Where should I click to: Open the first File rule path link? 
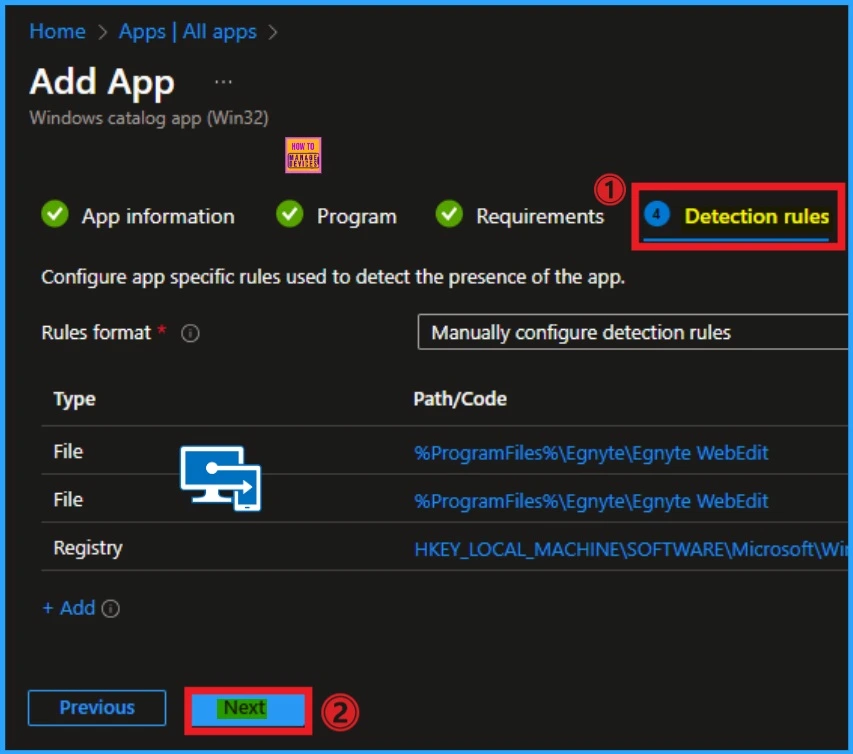(x=591, y=453)
